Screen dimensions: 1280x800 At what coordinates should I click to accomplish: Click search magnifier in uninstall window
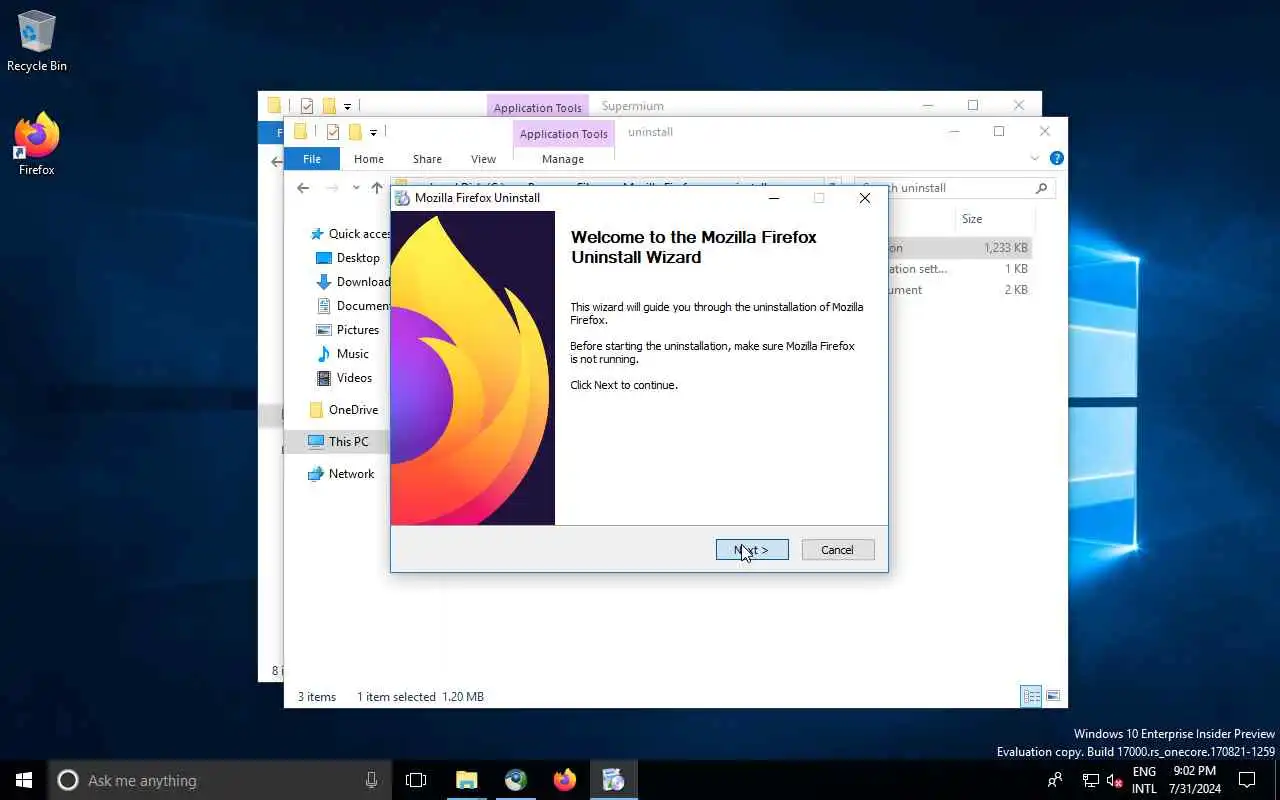coord(1041,188)
